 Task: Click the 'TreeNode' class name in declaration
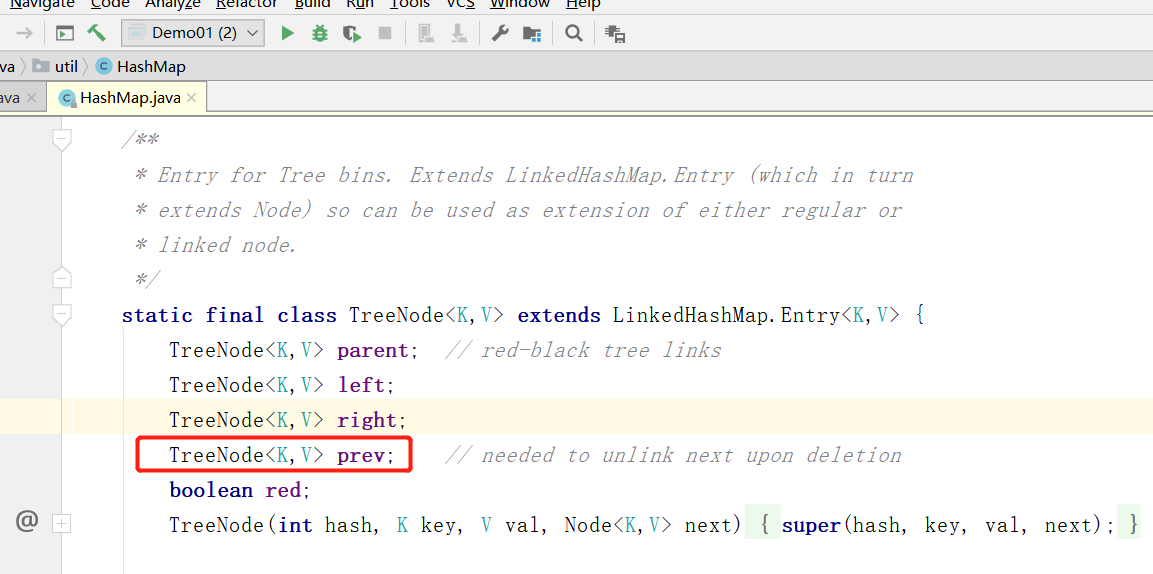pos(397,315)
